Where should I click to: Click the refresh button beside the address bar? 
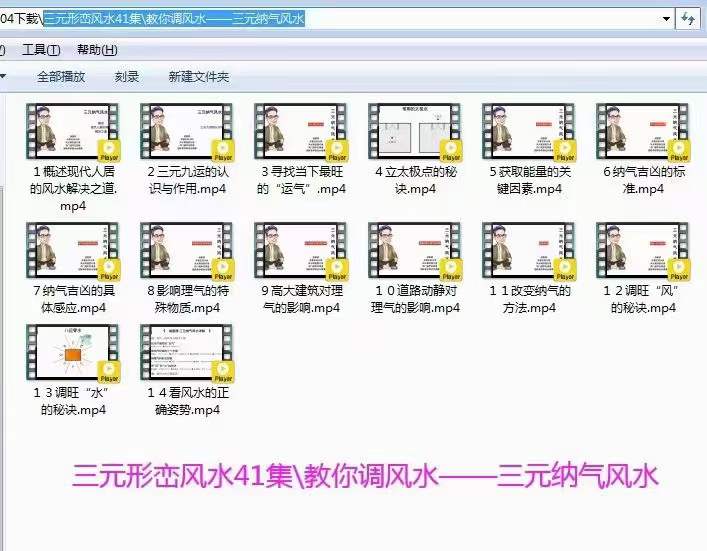689,18
